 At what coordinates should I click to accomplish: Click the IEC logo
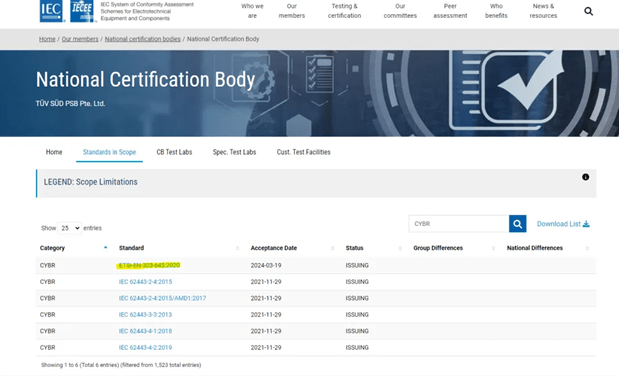coord(51,11)
